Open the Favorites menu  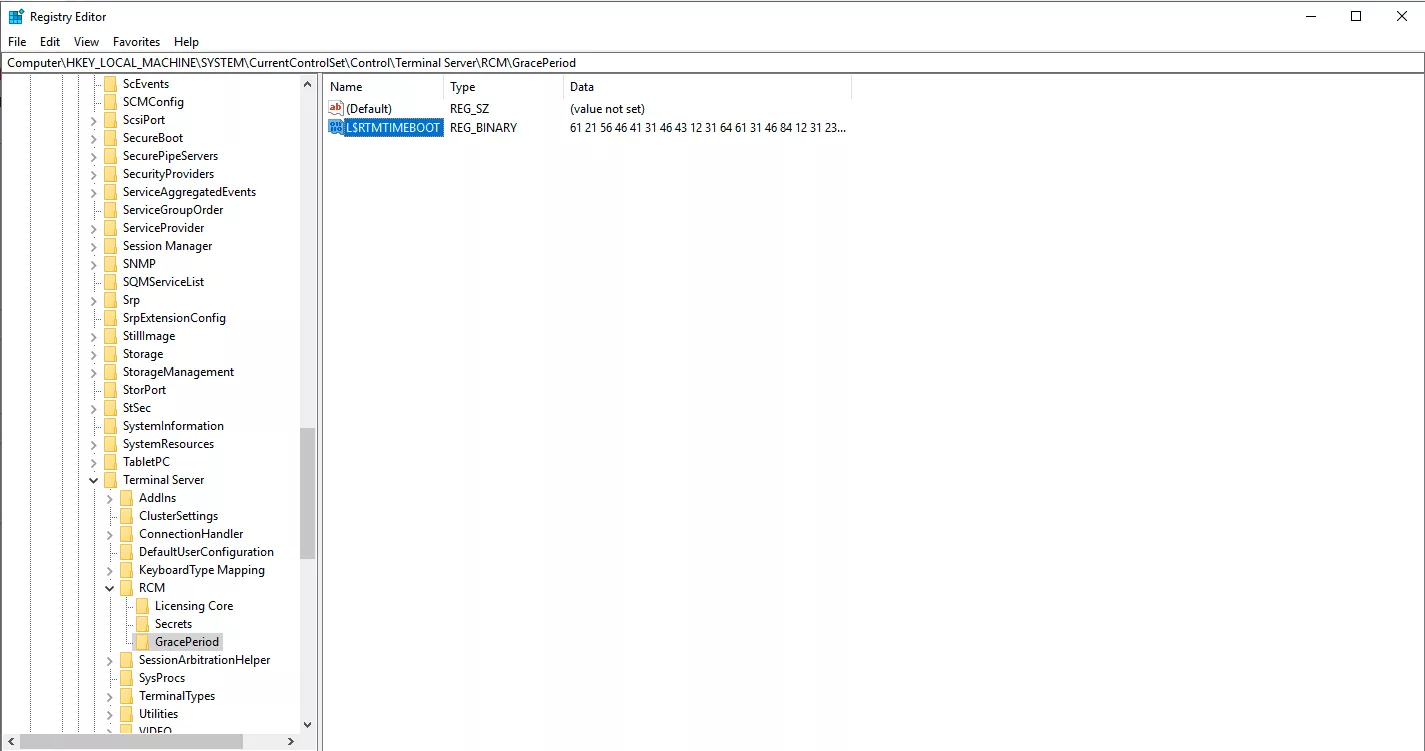point(136,42)
